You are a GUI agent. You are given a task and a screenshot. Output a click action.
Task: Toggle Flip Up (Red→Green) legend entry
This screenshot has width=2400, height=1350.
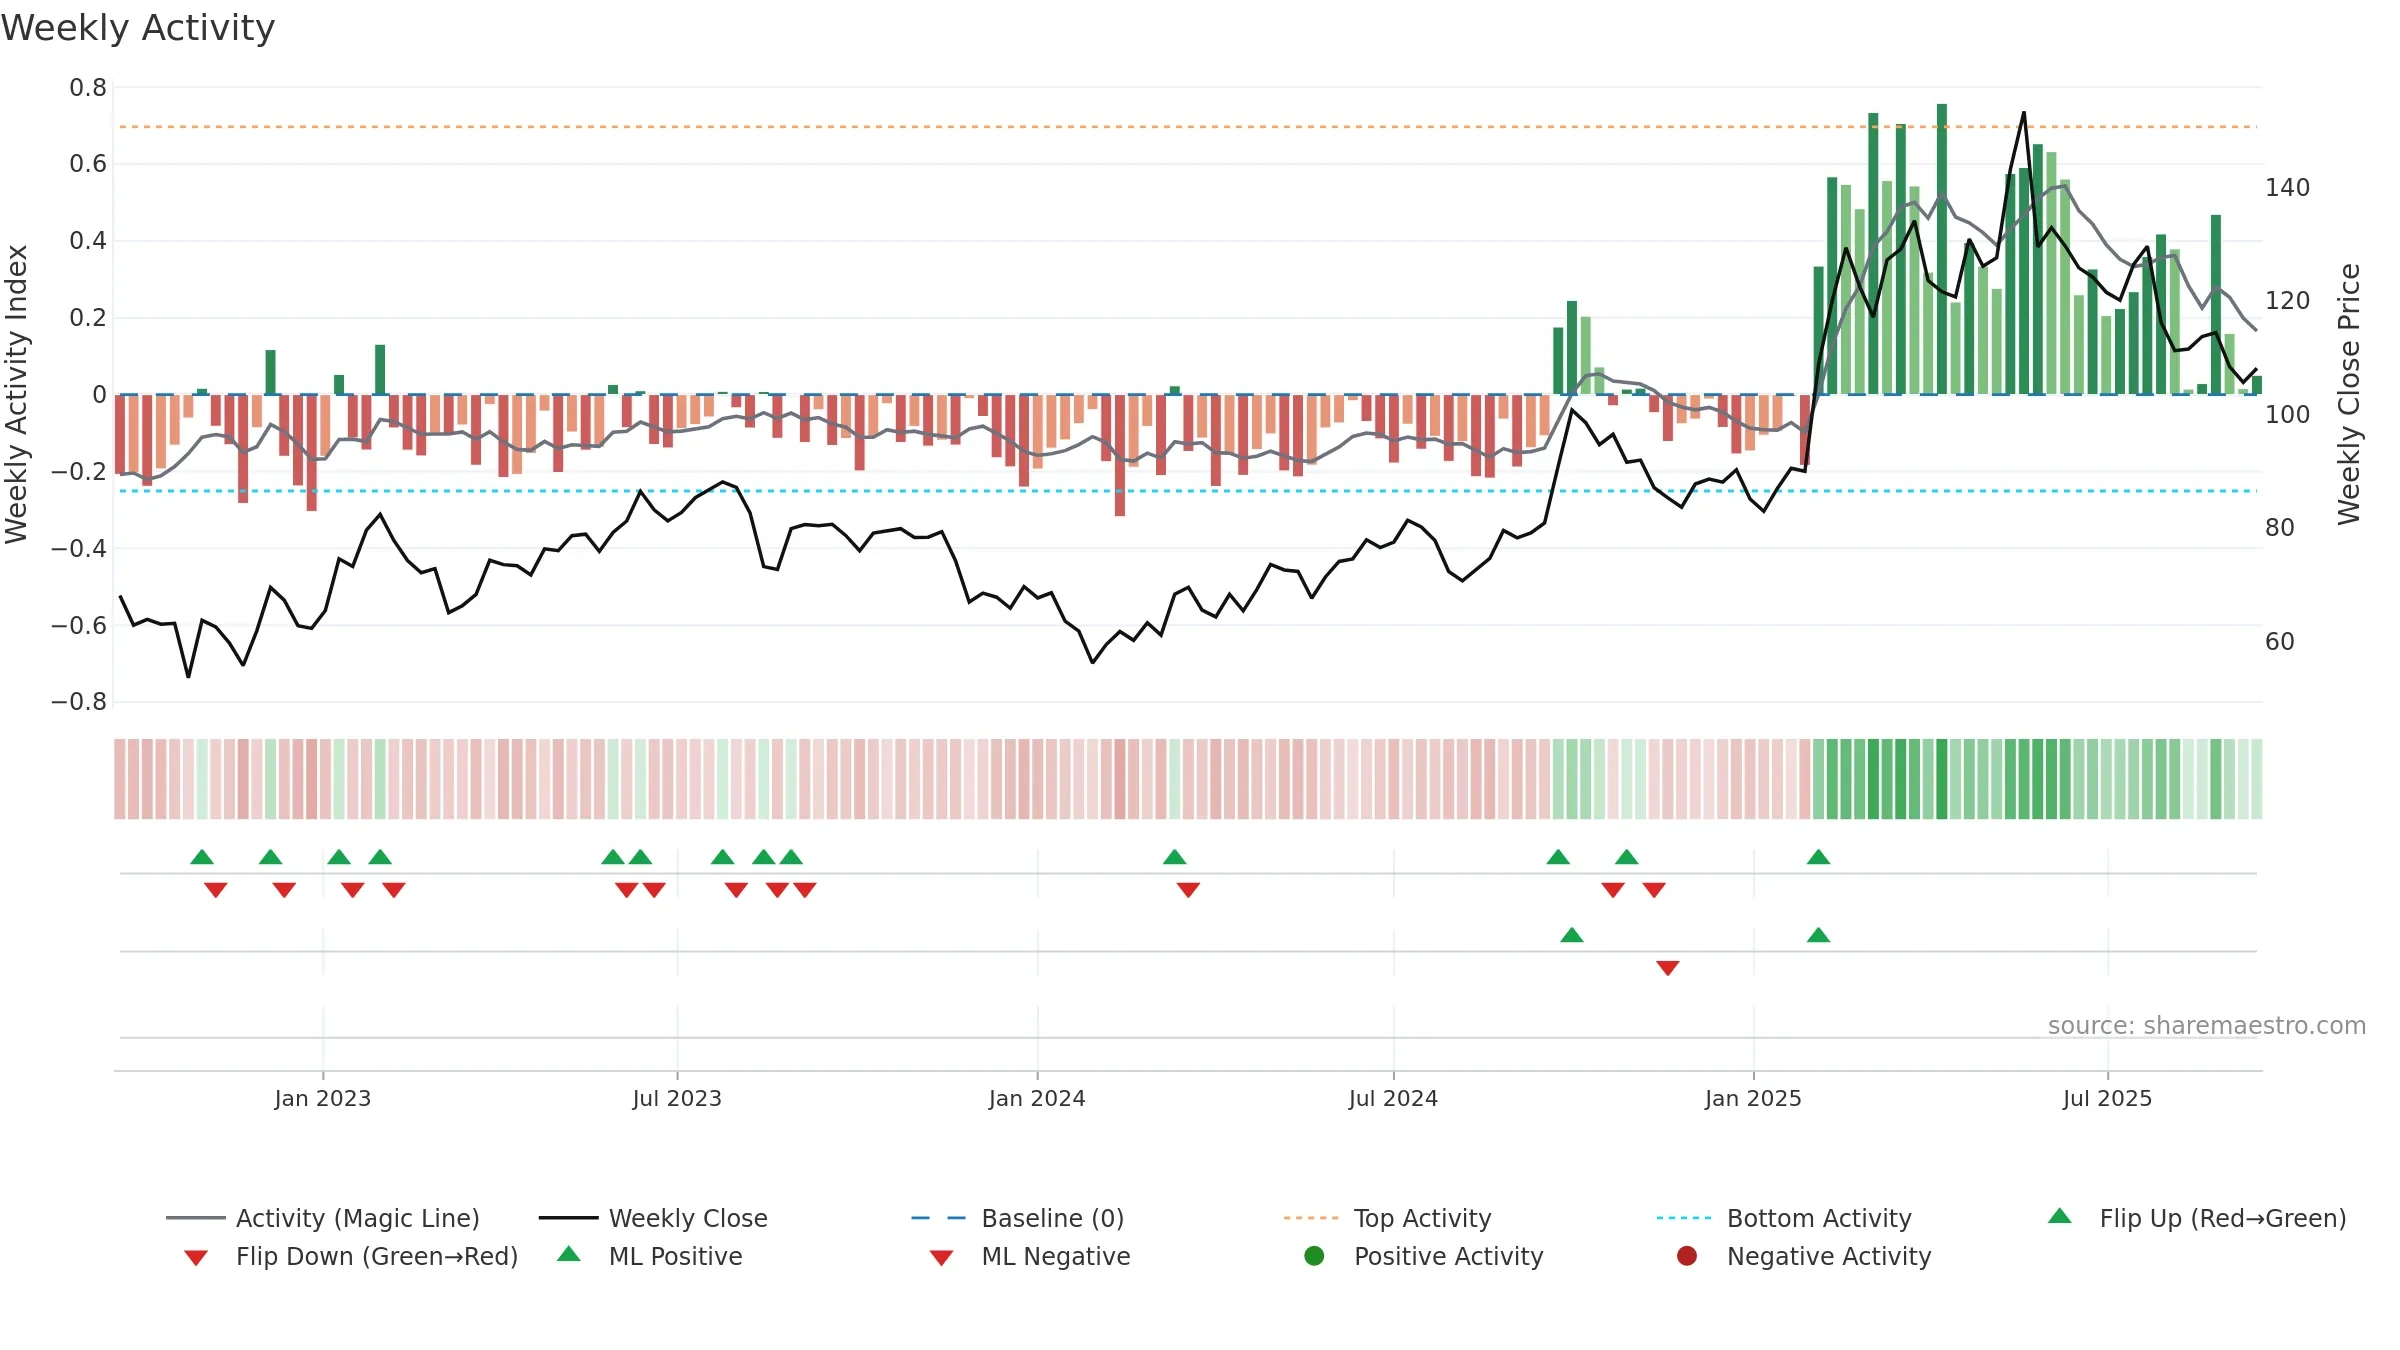pos(2197,1218)
